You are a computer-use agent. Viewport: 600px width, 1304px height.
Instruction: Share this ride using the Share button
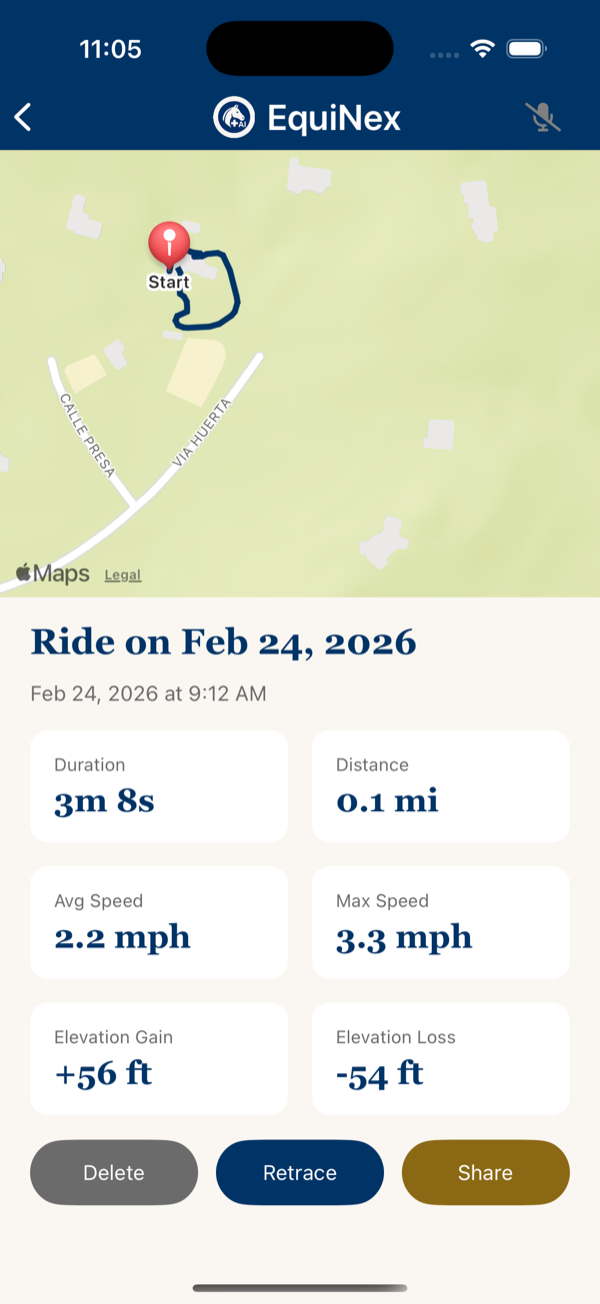coord(486,1172)
